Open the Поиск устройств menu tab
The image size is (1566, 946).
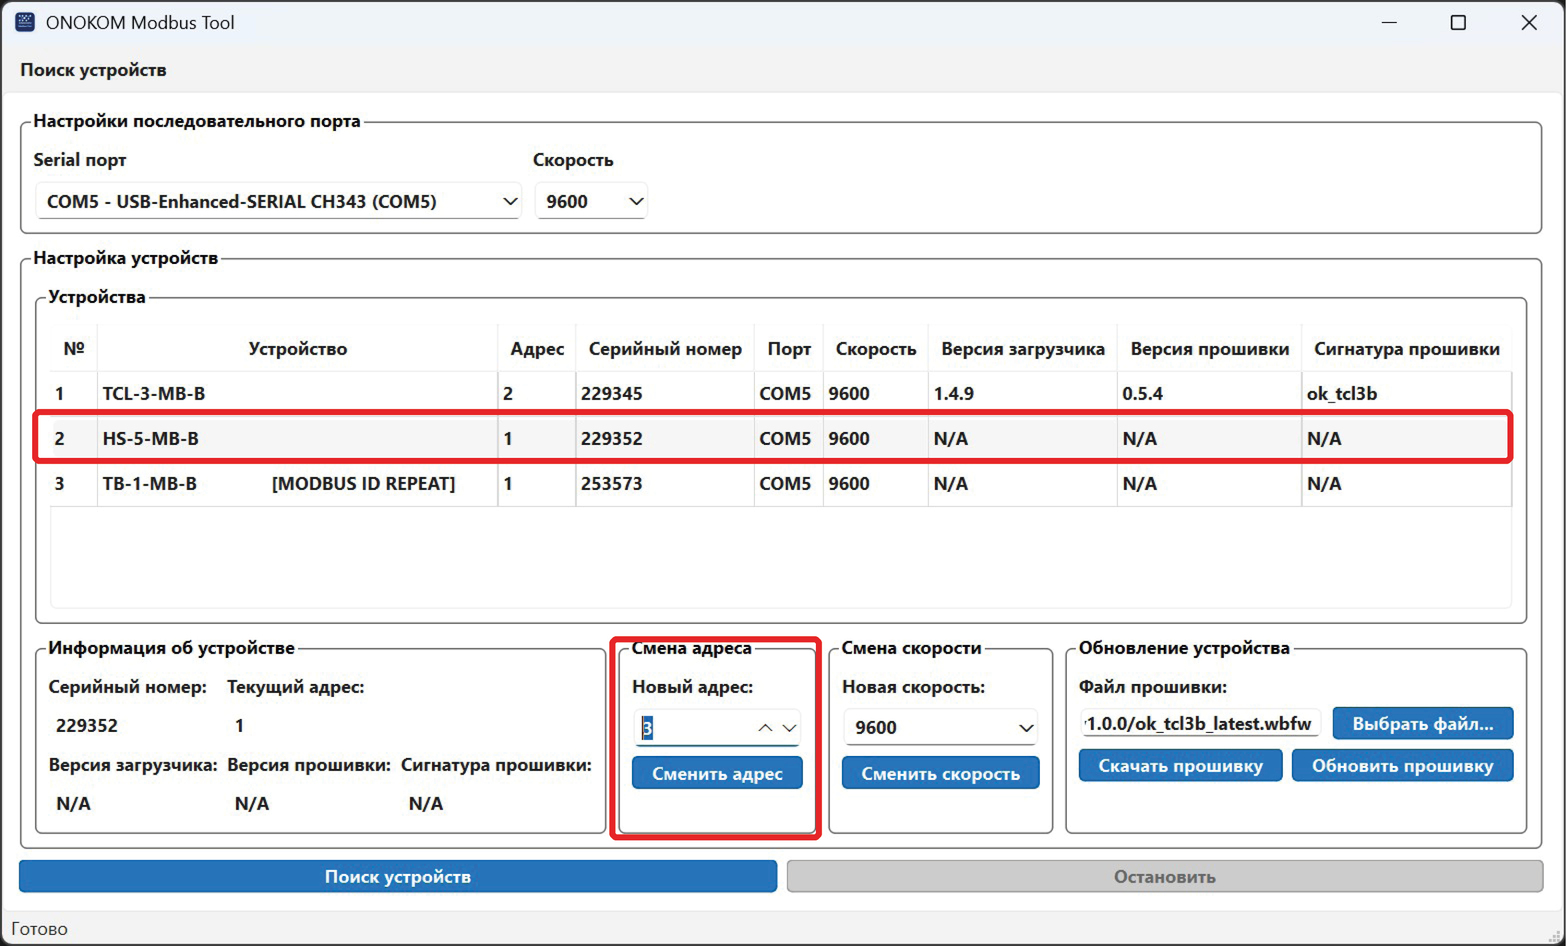point(93,70)
